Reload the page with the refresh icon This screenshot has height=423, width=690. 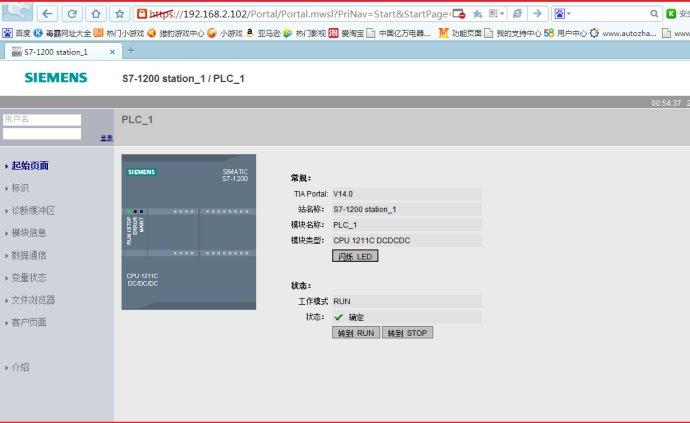click(x=72, y=14)
